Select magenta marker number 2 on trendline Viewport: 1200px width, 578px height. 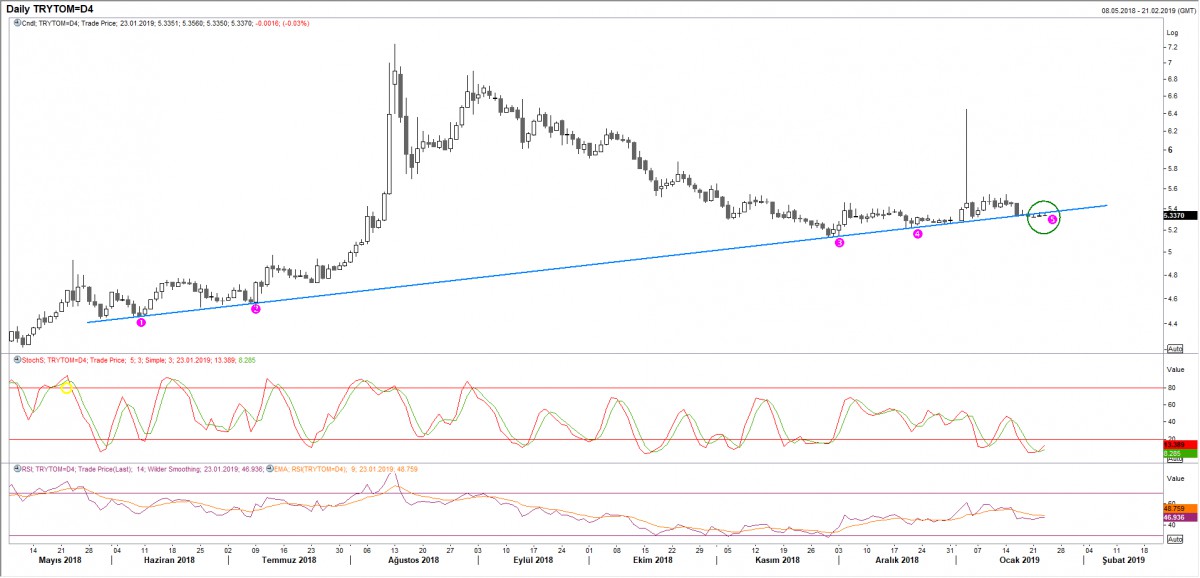click(255, 309)
